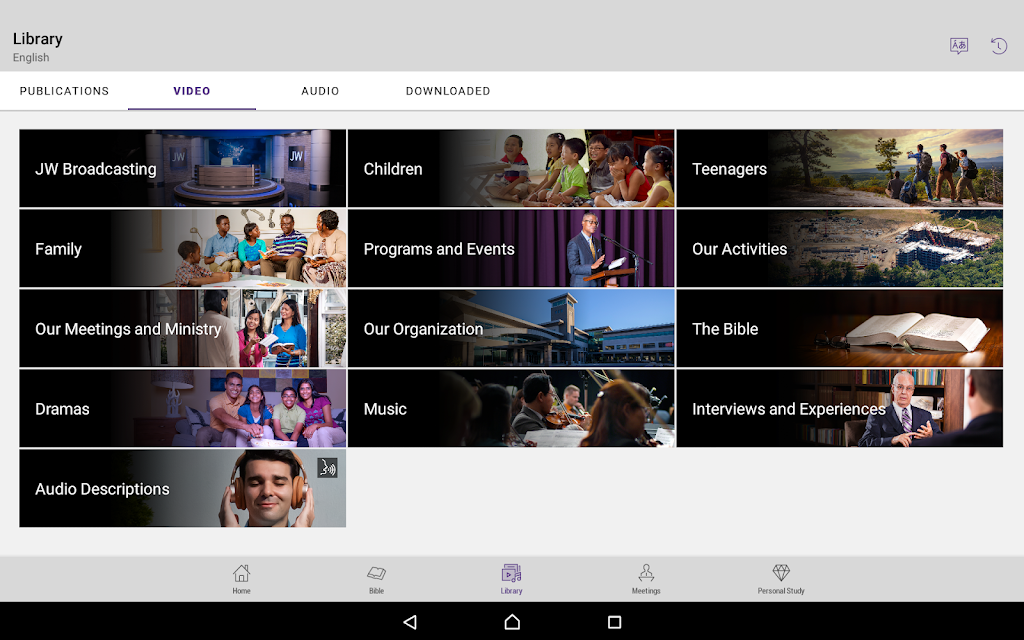
Task: Select Audio Descriptions category tile
Action: (182, 488)
